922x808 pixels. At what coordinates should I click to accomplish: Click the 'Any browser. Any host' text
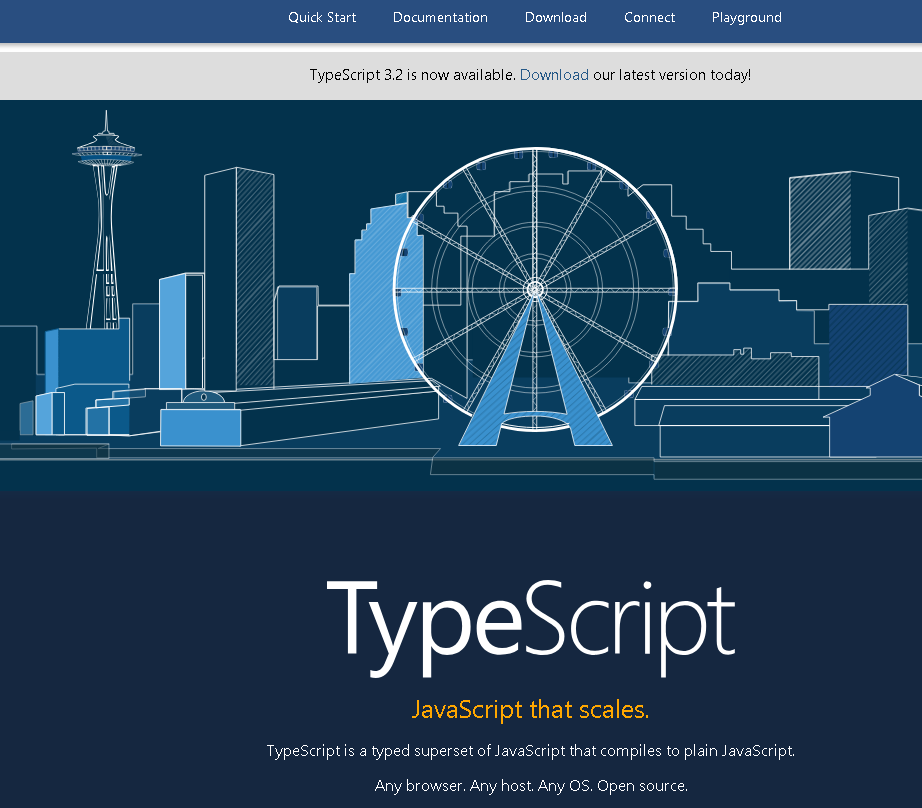[530, 786]
